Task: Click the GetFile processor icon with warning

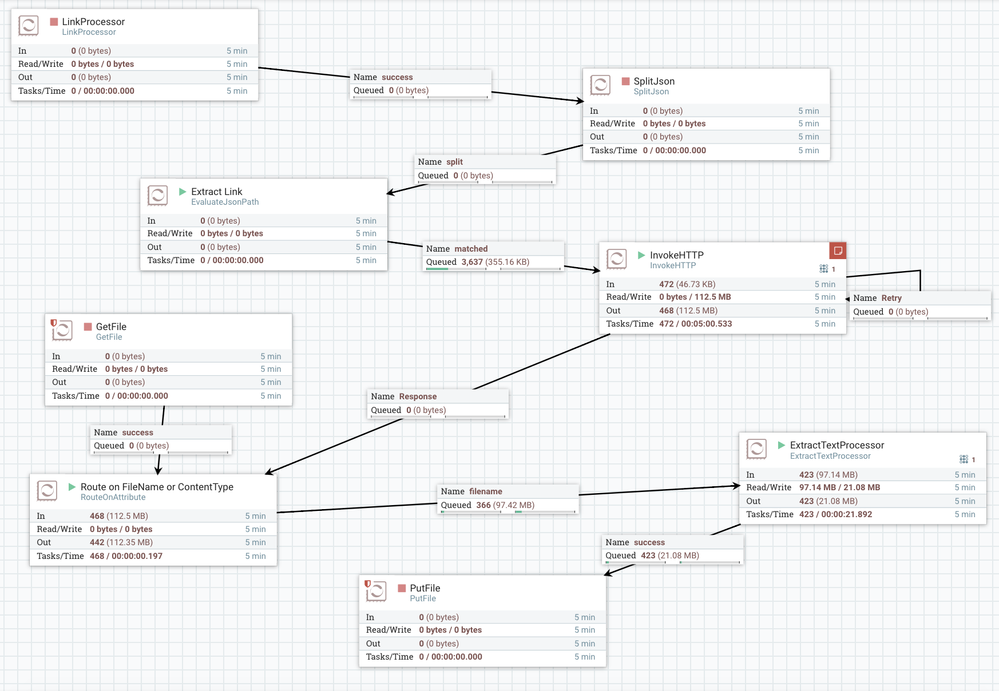Action: 62,330
